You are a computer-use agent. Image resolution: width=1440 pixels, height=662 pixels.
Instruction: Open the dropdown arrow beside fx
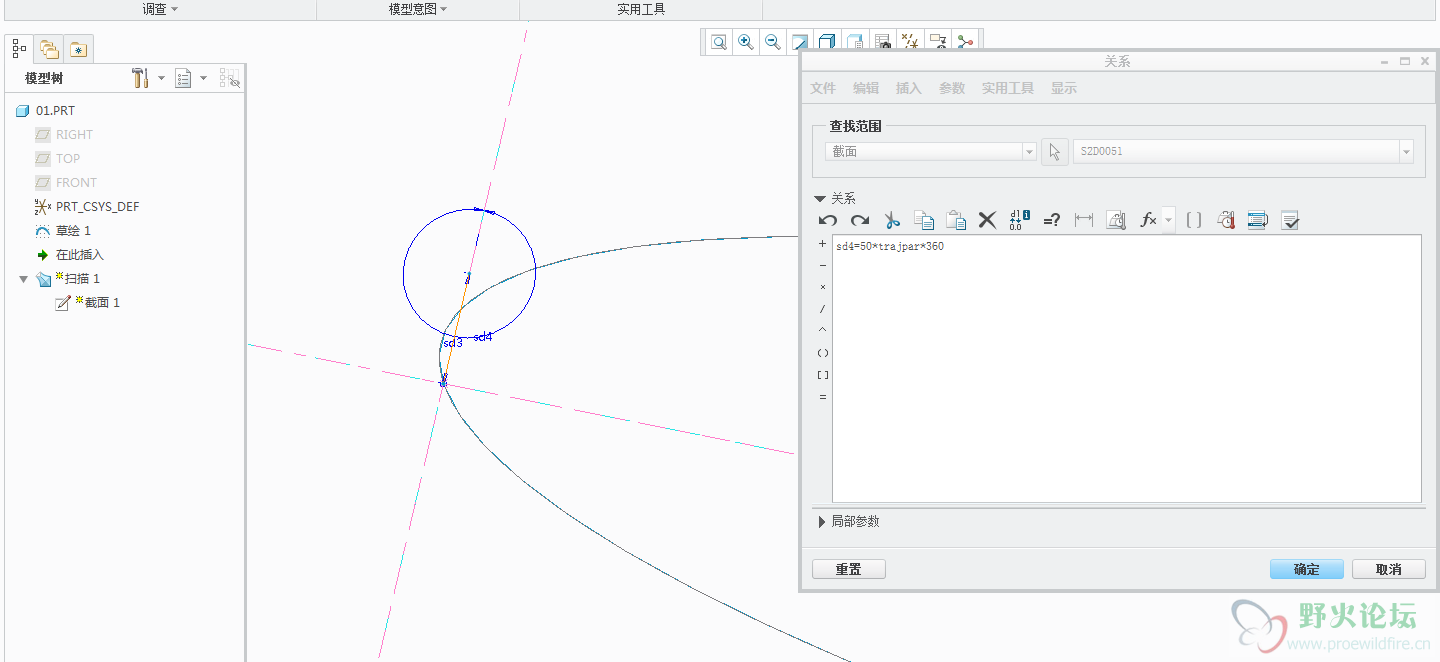click(1168, 220)
